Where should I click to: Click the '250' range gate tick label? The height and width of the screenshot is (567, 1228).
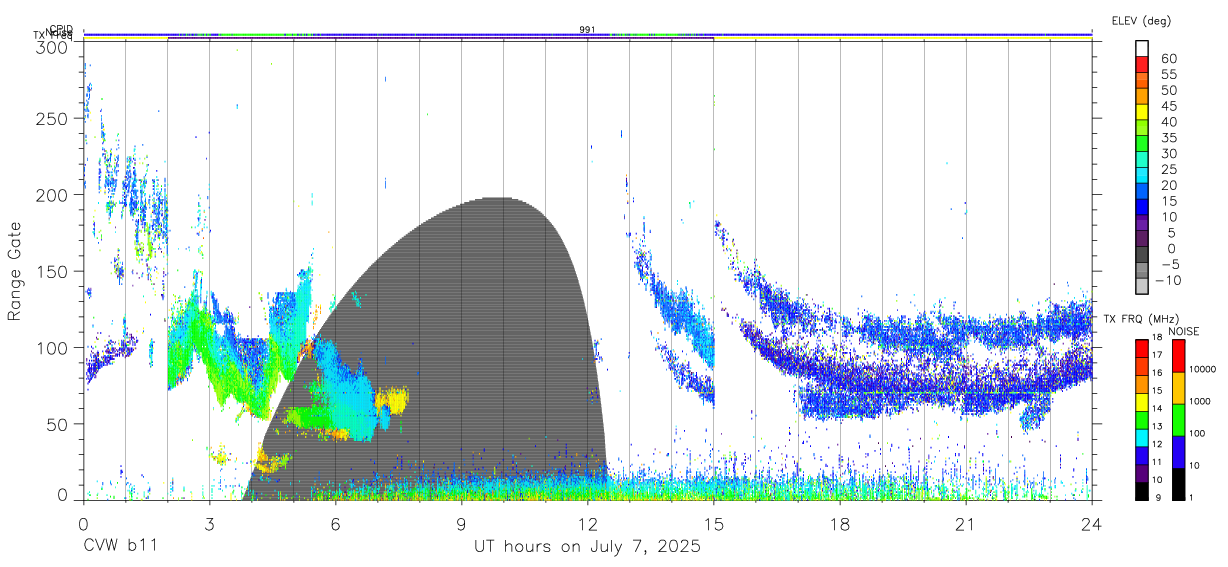(53, 118)
